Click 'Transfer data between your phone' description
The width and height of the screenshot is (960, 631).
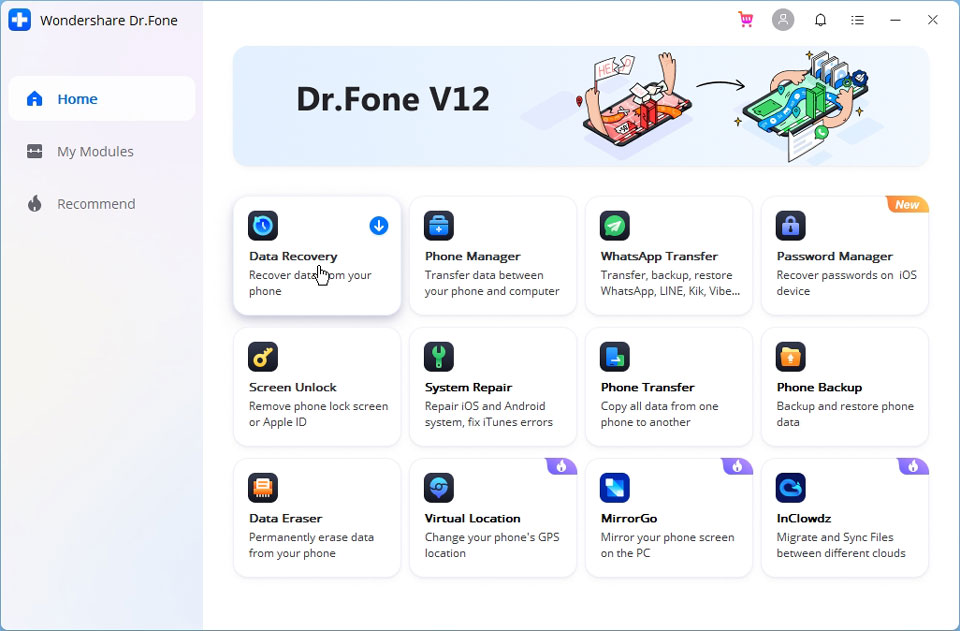(492, 283)
